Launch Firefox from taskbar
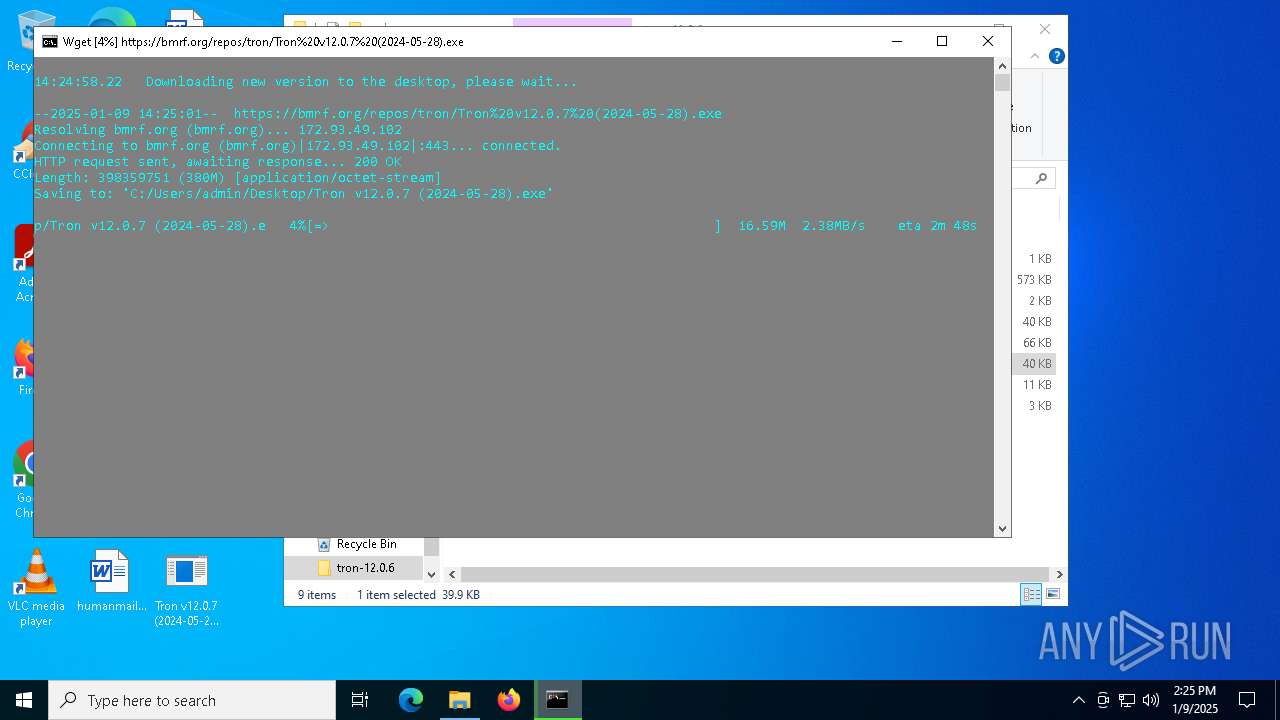This screenshot has height=720, width=1280. pyautogui.click(x=509, y=700)
